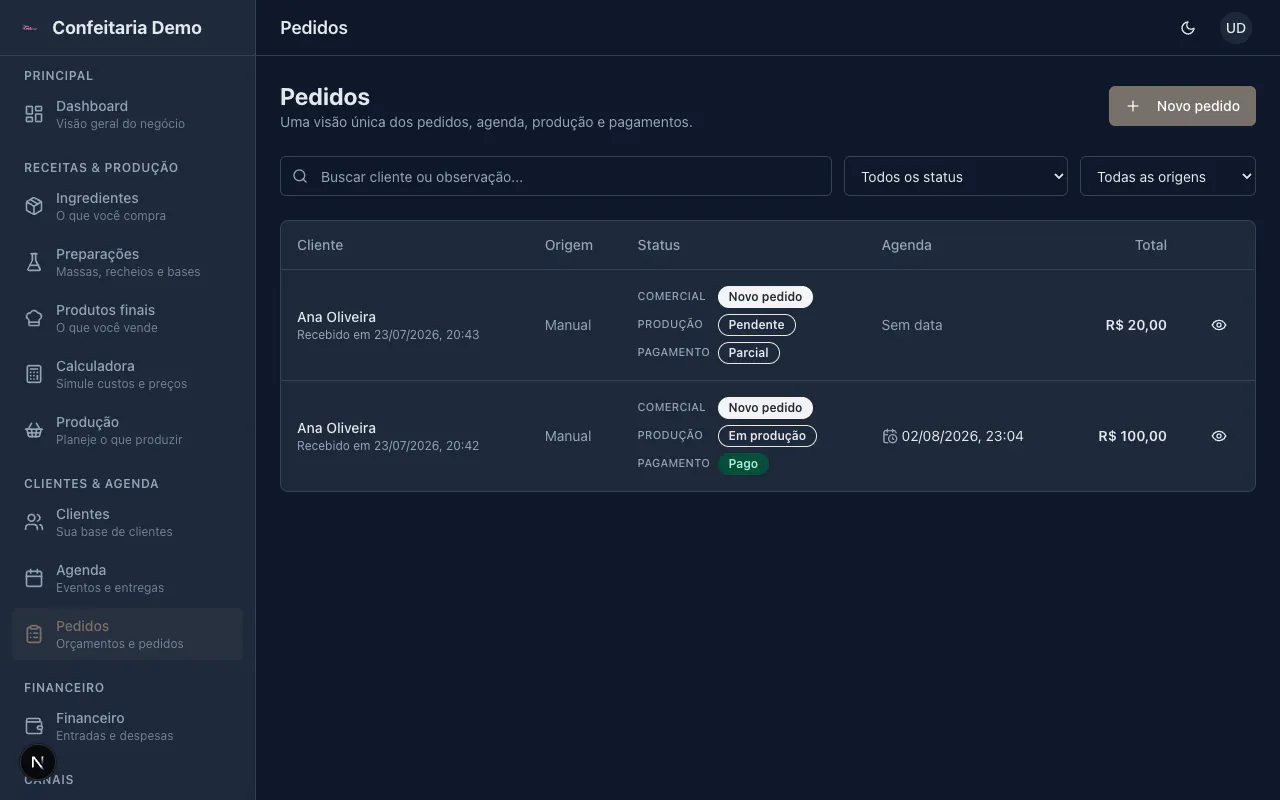Viewport: 1280px width, 800px height.
Task: Click the Origem column header
Action: pos(569,245)
